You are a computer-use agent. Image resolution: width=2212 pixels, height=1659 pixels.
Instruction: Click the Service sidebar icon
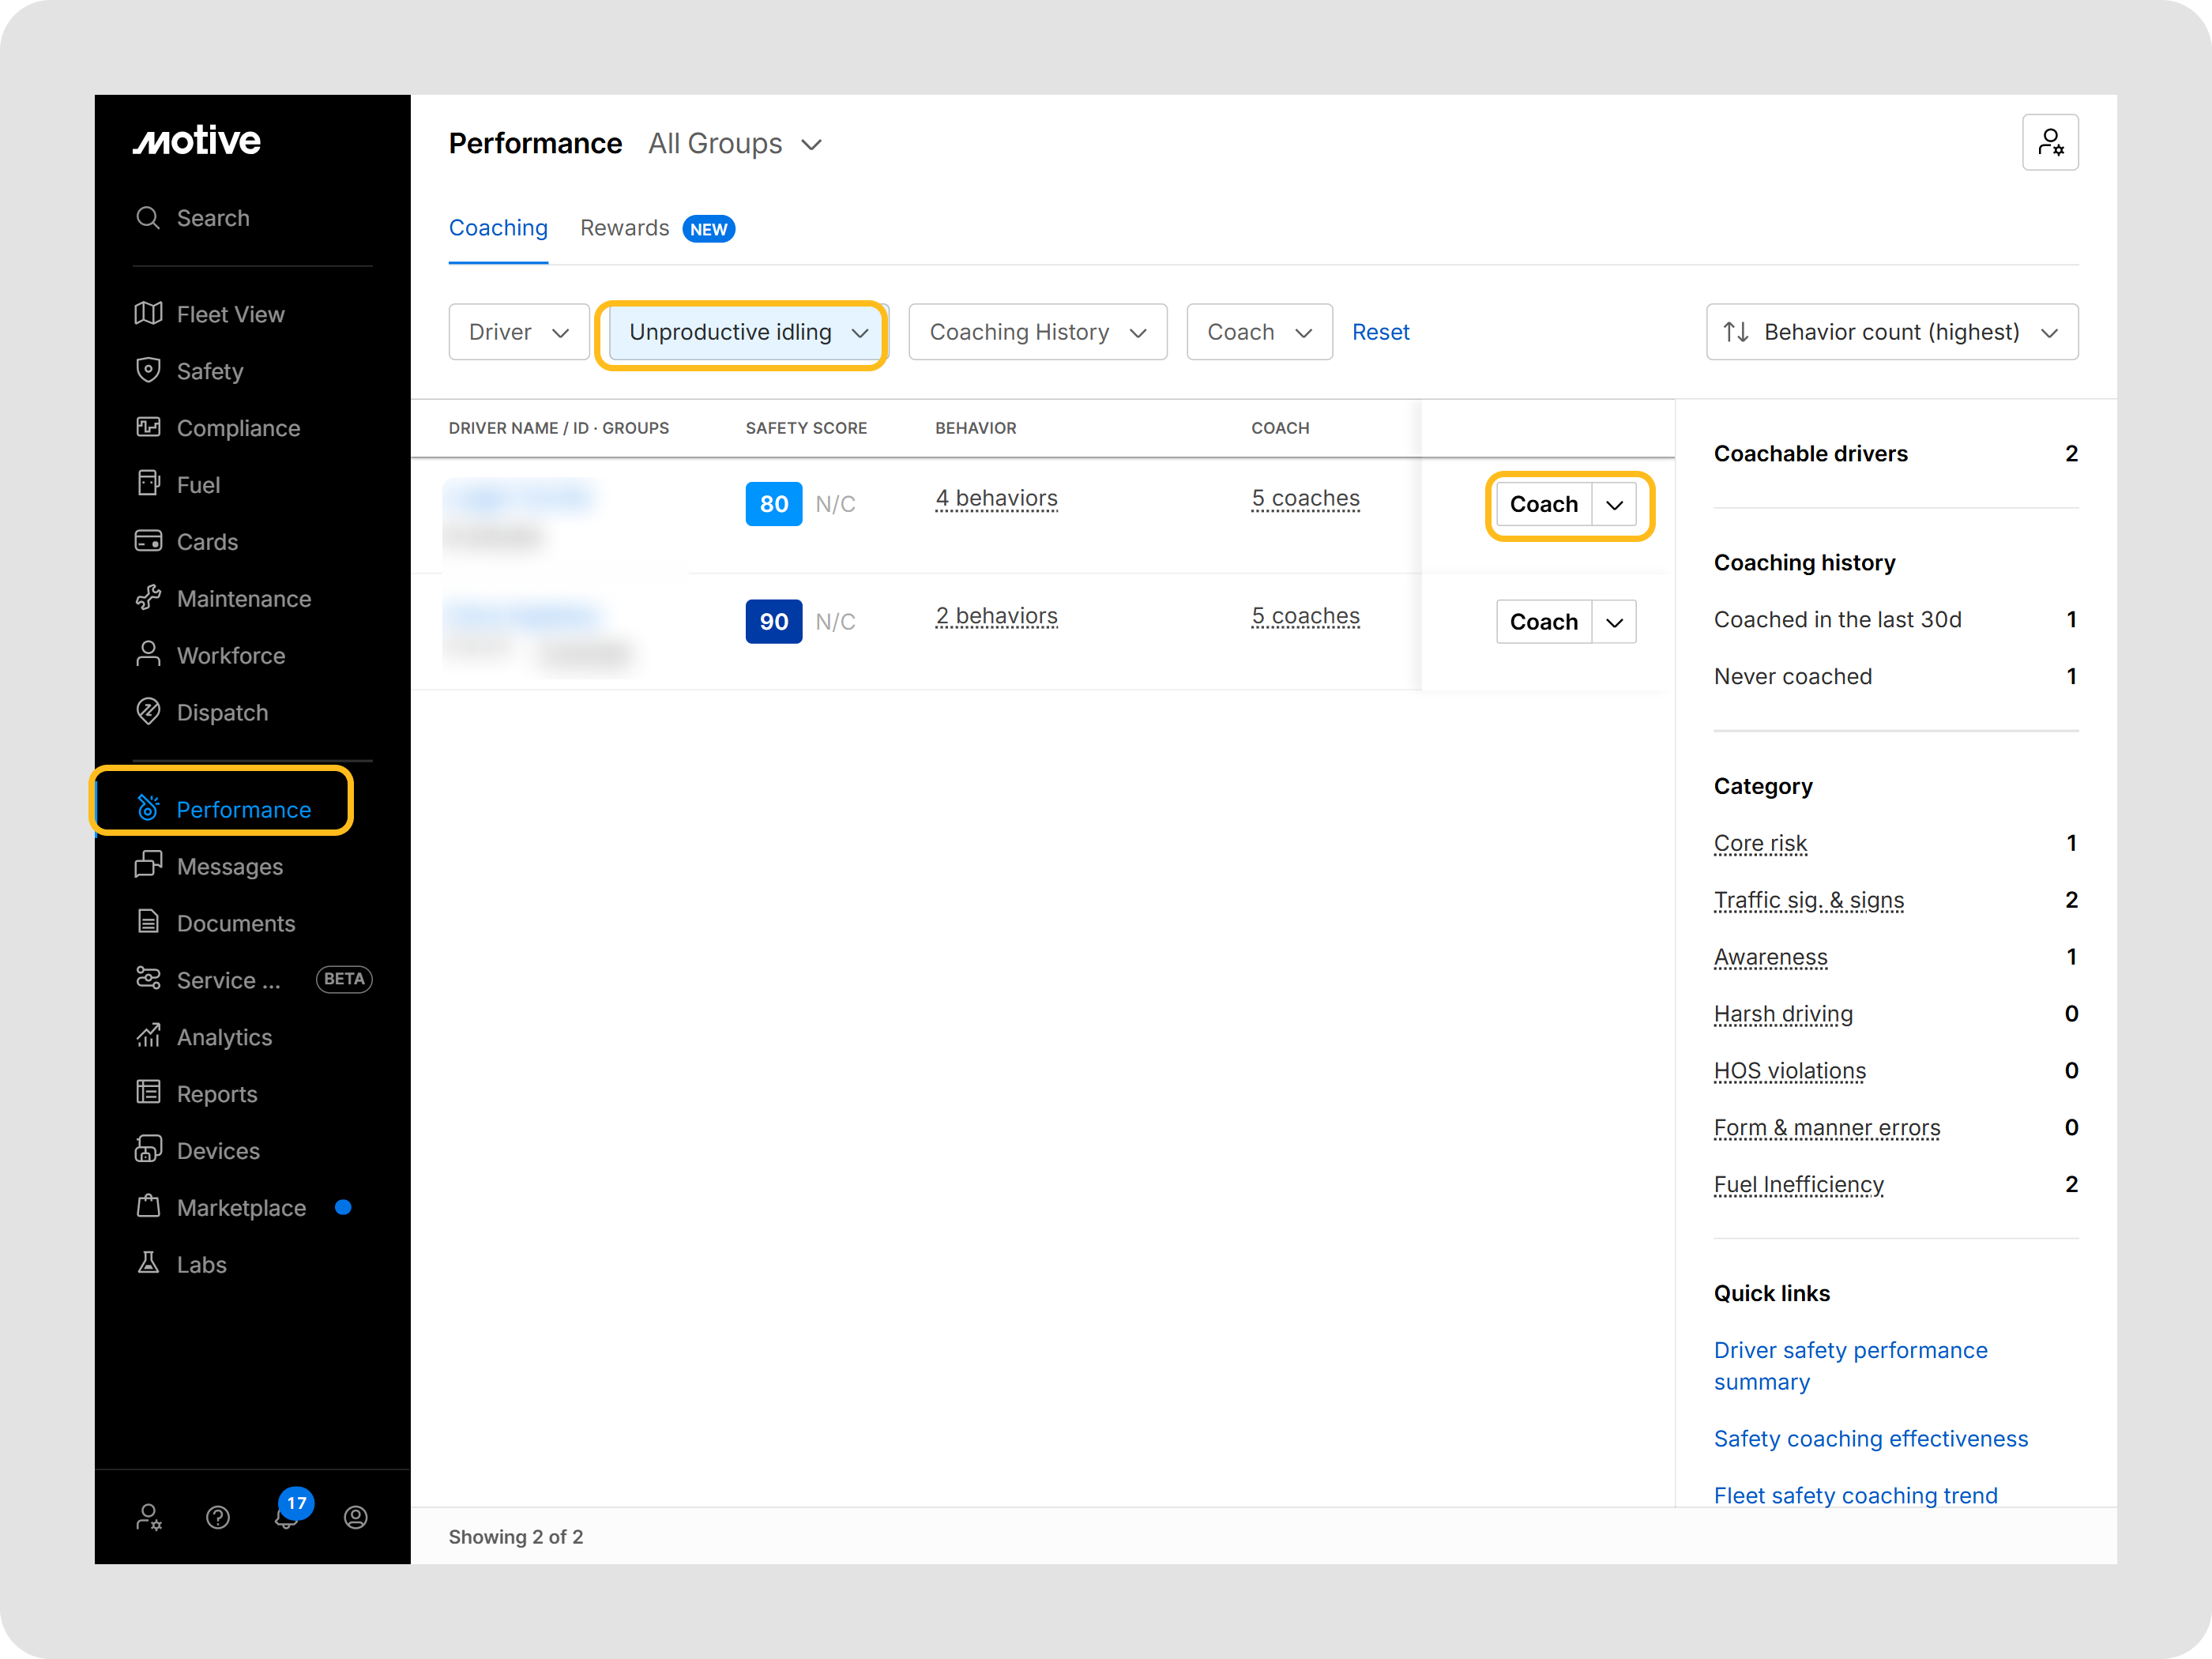click(x=148, y=979)
